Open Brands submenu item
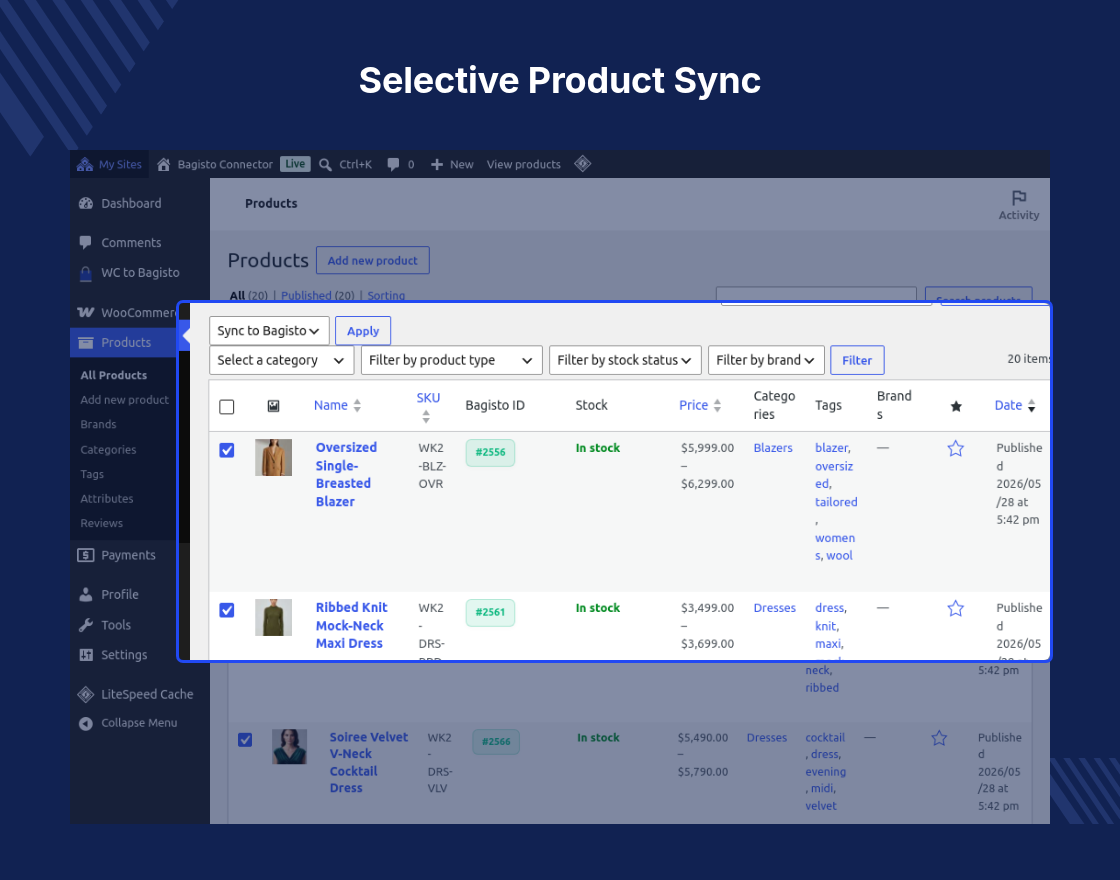1120x880 pixels. 98,424
